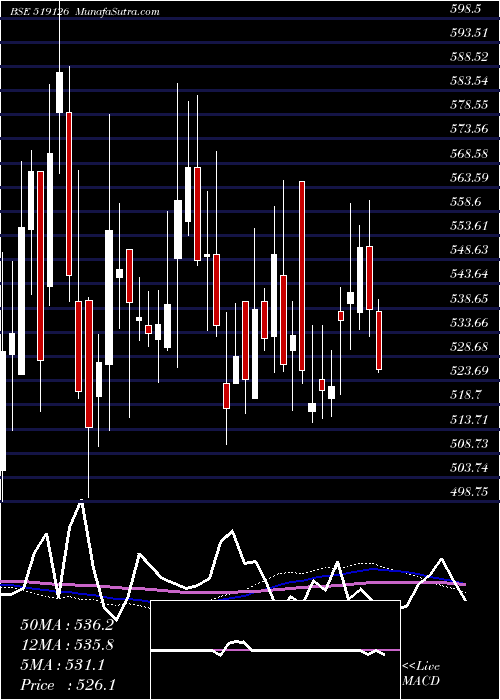Select the 523.69 price axis label
500x700 pixels.
tap(468, 371)
